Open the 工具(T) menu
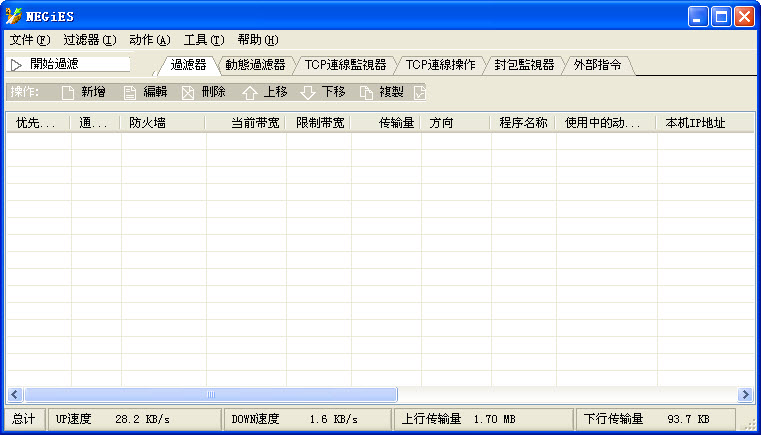The width and height of the screenshot is (761, 435). 204,40
